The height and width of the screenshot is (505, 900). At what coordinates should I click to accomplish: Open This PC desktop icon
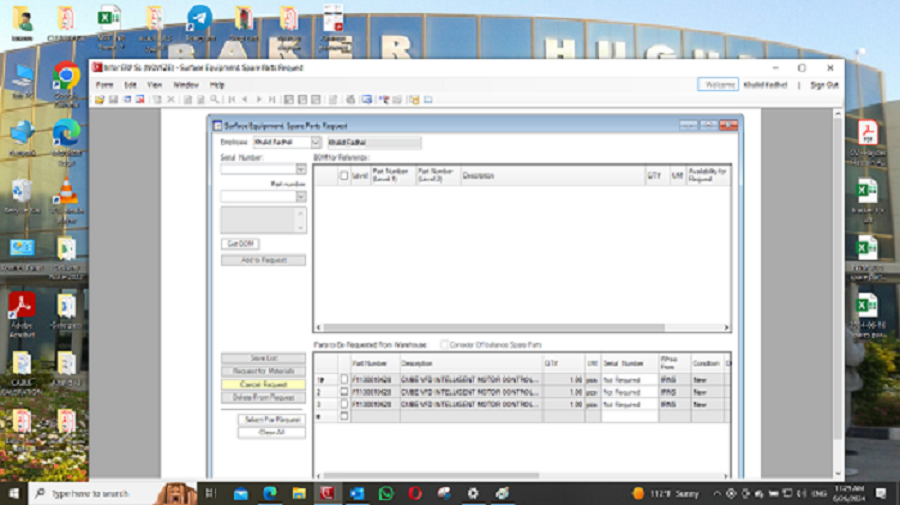pos(22,81)
